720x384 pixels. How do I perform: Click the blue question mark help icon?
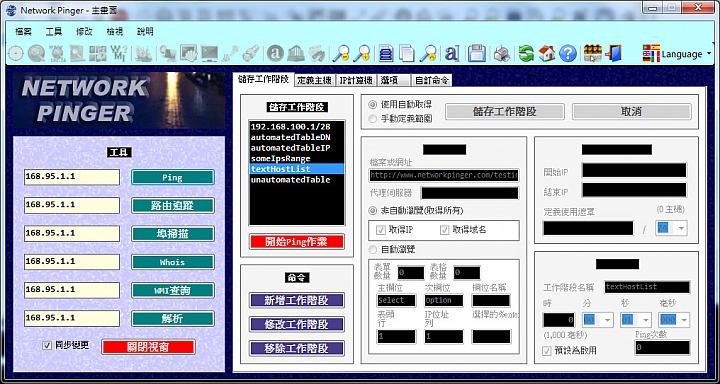568,54
